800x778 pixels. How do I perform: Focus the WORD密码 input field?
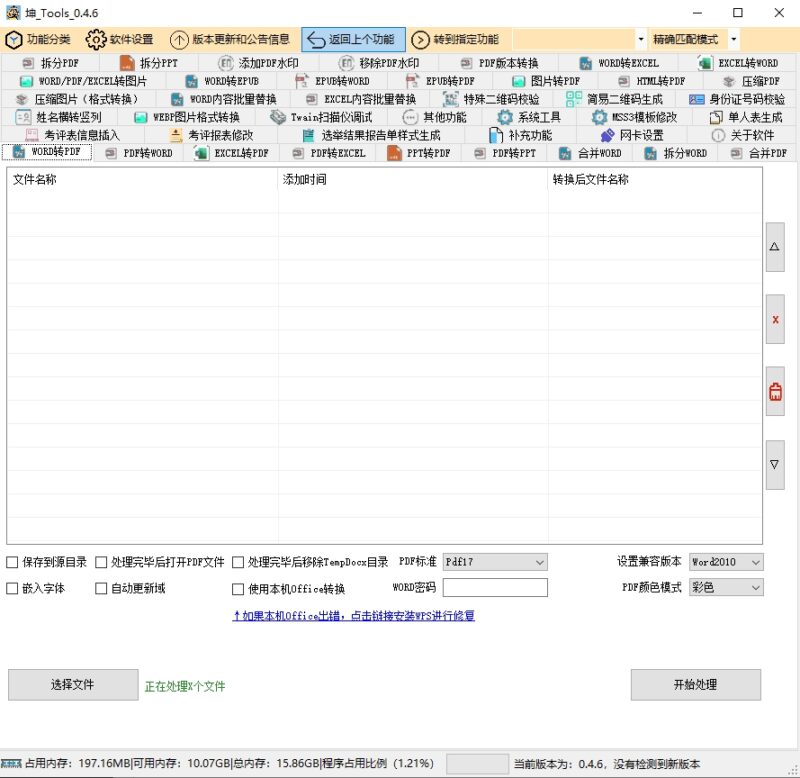pyautogui.click(x=495, y=587)
